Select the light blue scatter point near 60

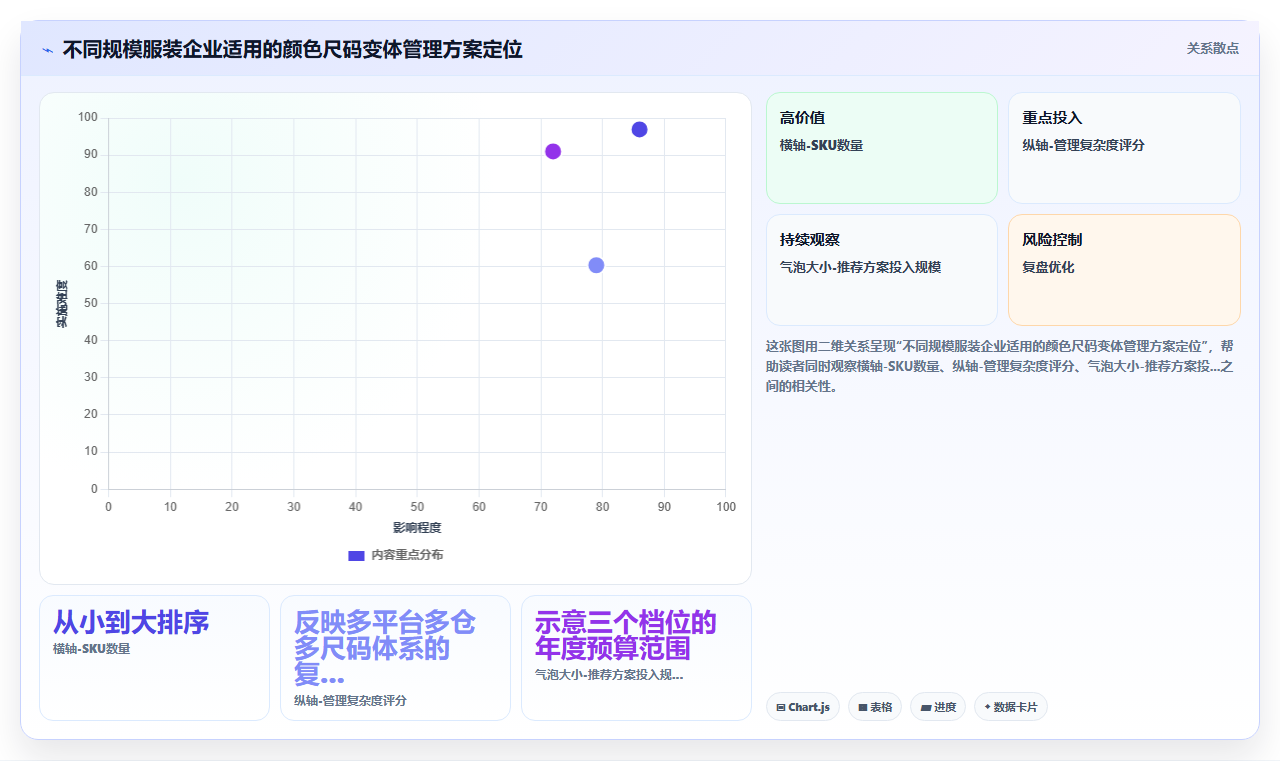coord(596,265)
